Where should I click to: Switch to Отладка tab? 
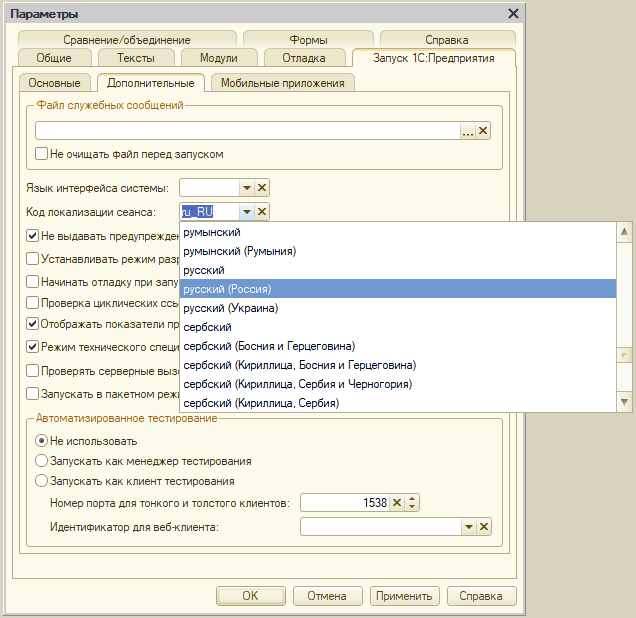click(304, 58)
